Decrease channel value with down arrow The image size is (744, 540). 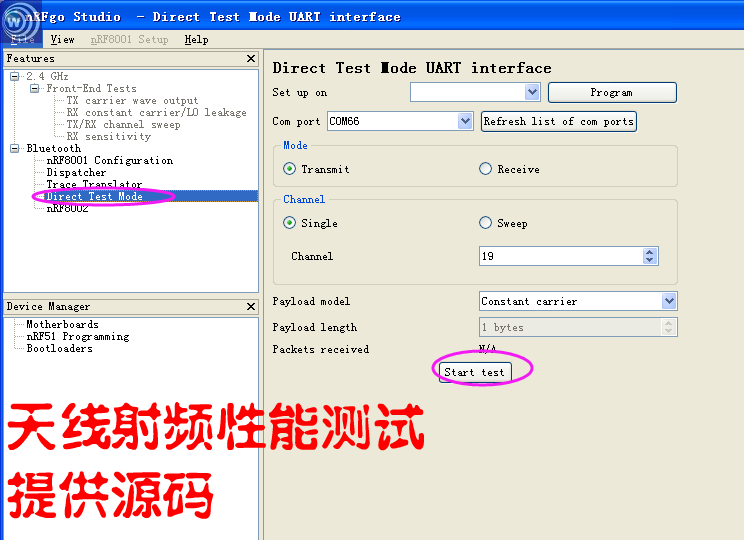650,260
